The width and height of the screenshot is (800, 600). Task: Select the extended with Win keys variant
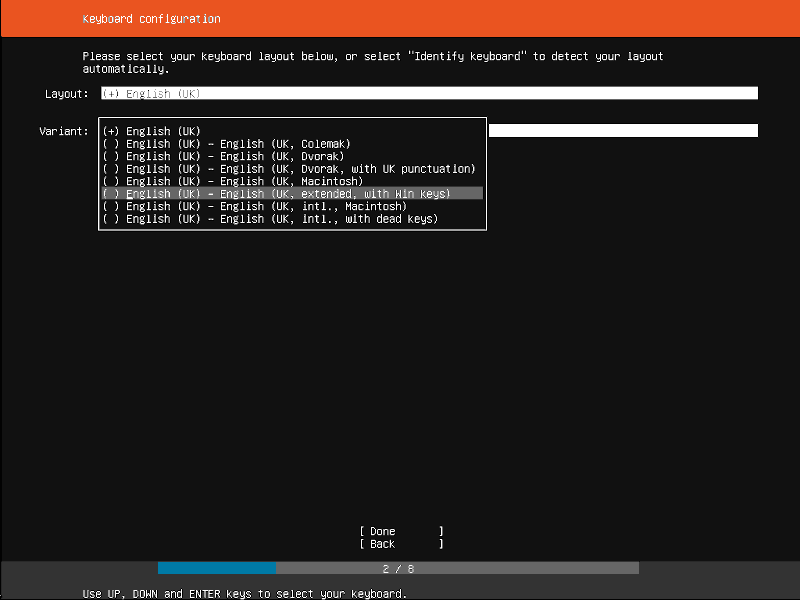[276, 194]
